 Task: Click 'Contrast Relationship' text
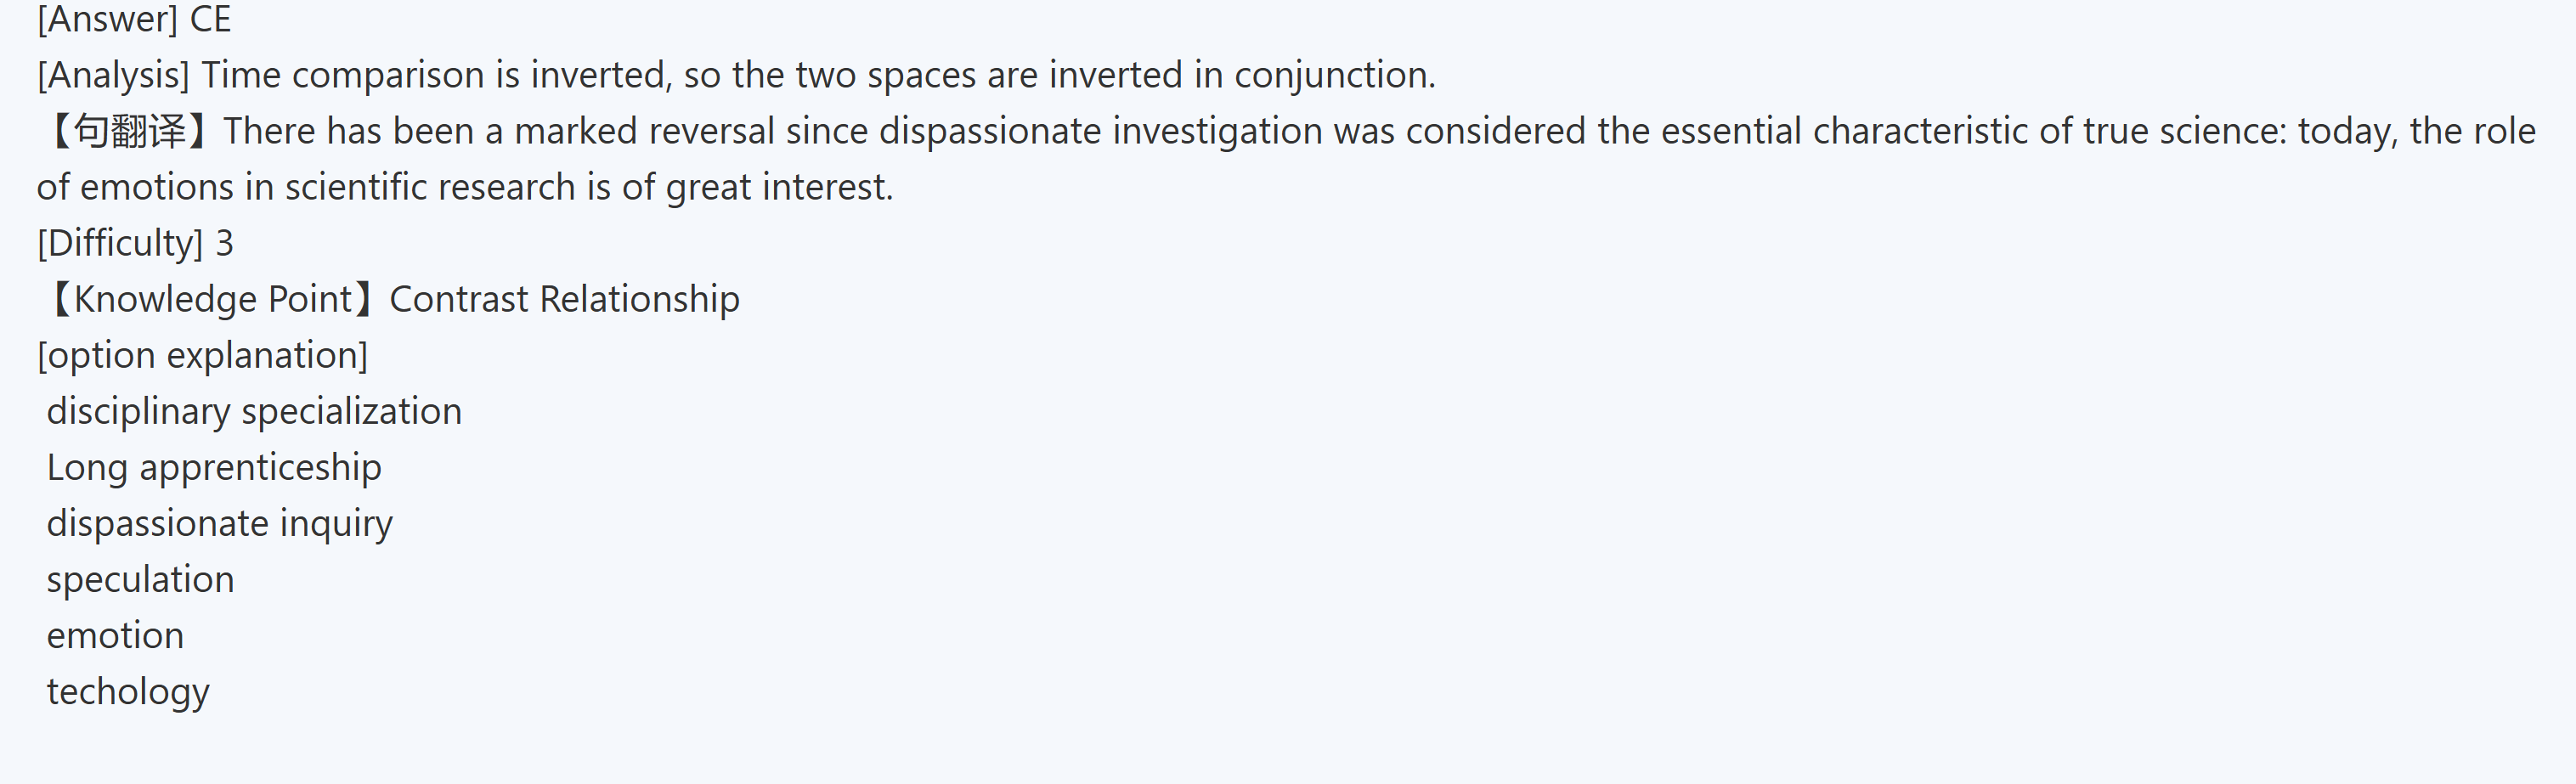point(564,299)
